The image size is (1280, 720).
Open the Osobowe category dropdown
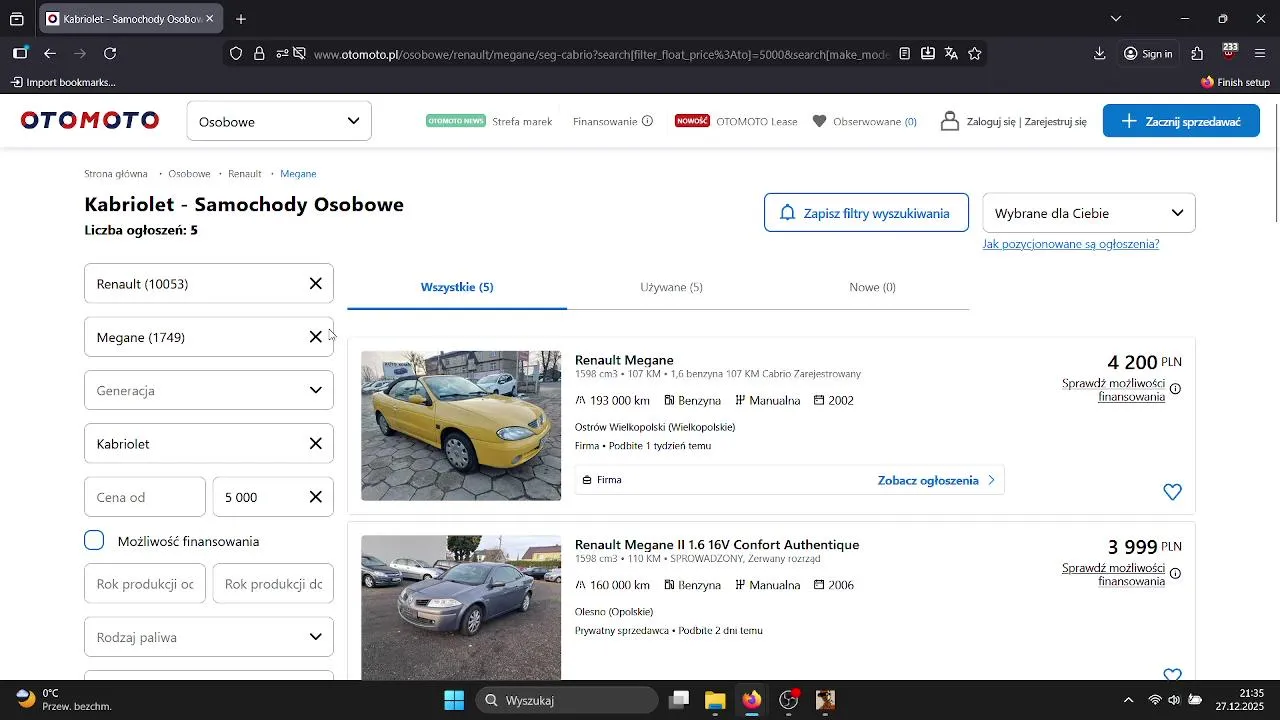coord(279,121)
